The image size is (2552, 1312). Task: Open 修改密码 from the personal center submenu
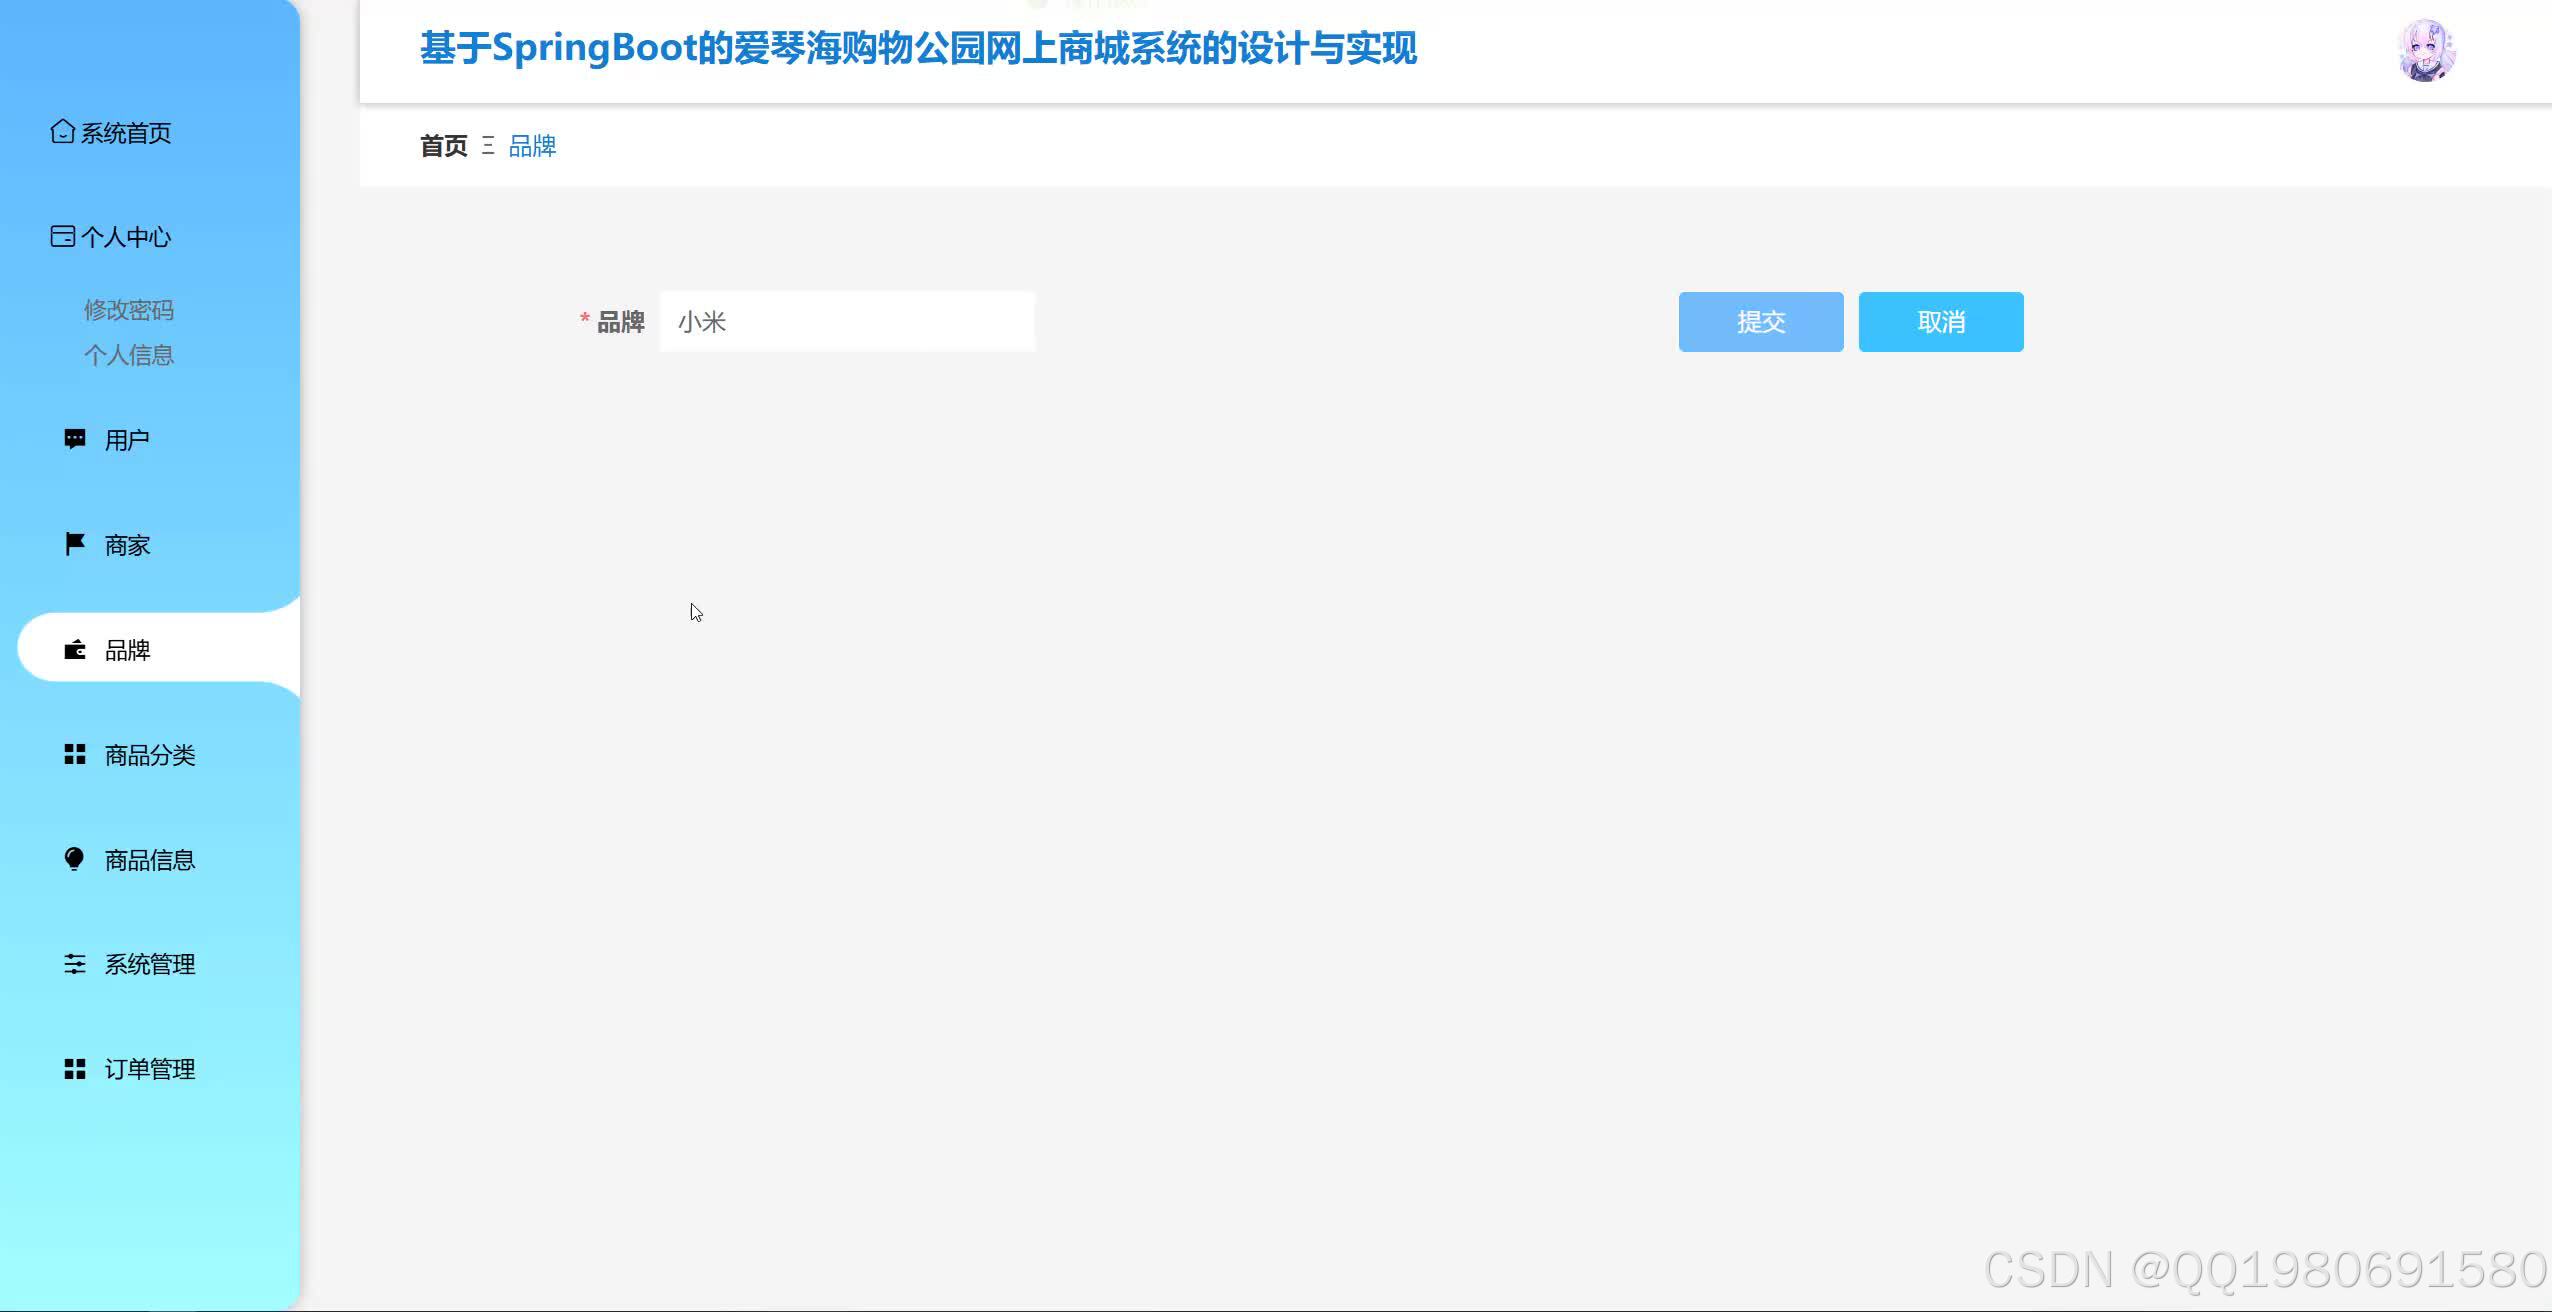click(129, 309)
